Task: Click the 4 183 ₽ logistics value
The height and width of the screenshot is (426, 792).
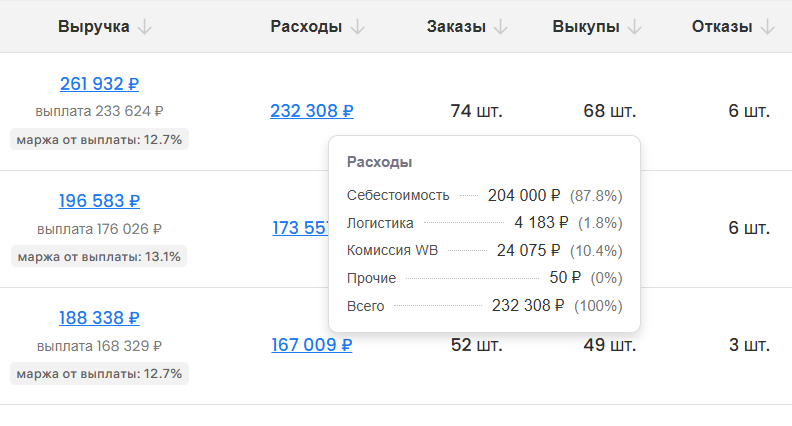Action: (x=541, y=223)
